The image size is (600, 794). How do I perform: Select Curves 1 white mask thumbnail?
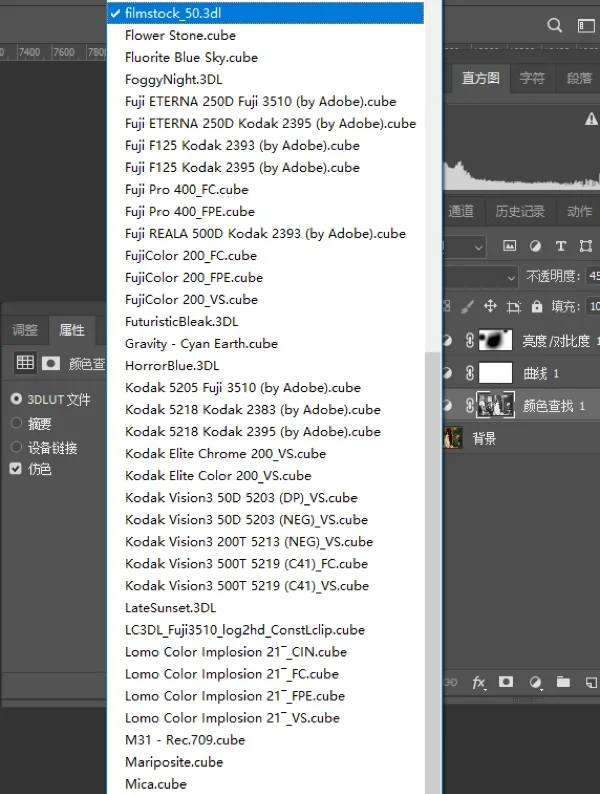(495, 373)
